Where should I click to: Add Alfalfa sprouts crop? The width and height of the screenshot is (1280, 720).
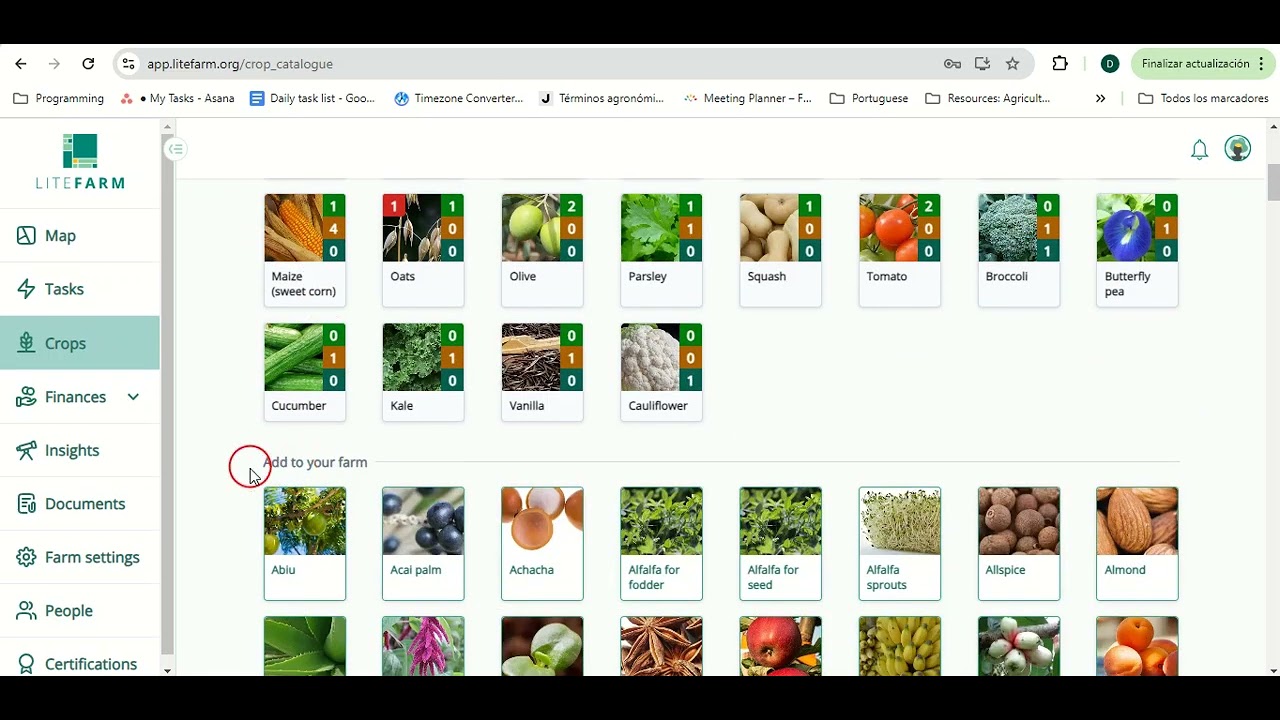coord(899,544)
